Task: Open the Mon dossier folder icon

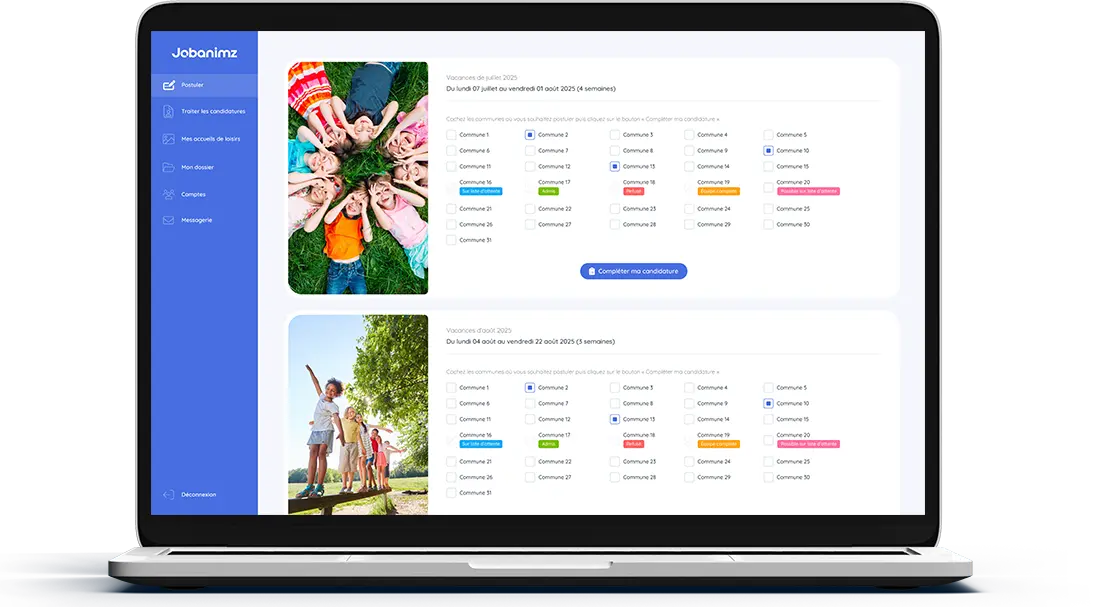Action: tap(168, 167)
